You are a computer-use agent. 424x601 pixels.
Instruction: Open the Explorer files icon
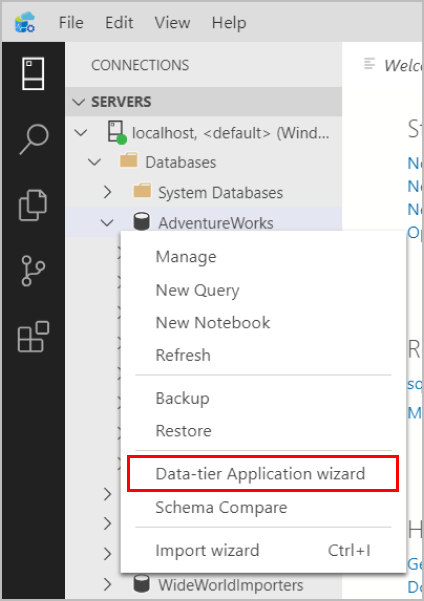click(33, 205)
